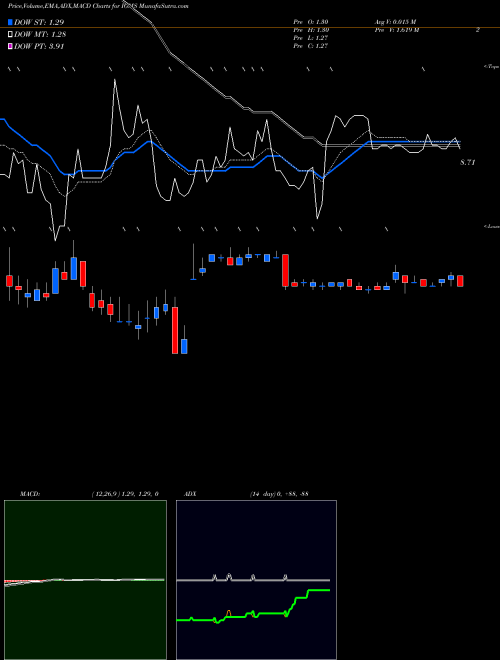This screenshot has width=500, height=660.
Task: Open the green MACD chart panel
Action: [85, 580]
